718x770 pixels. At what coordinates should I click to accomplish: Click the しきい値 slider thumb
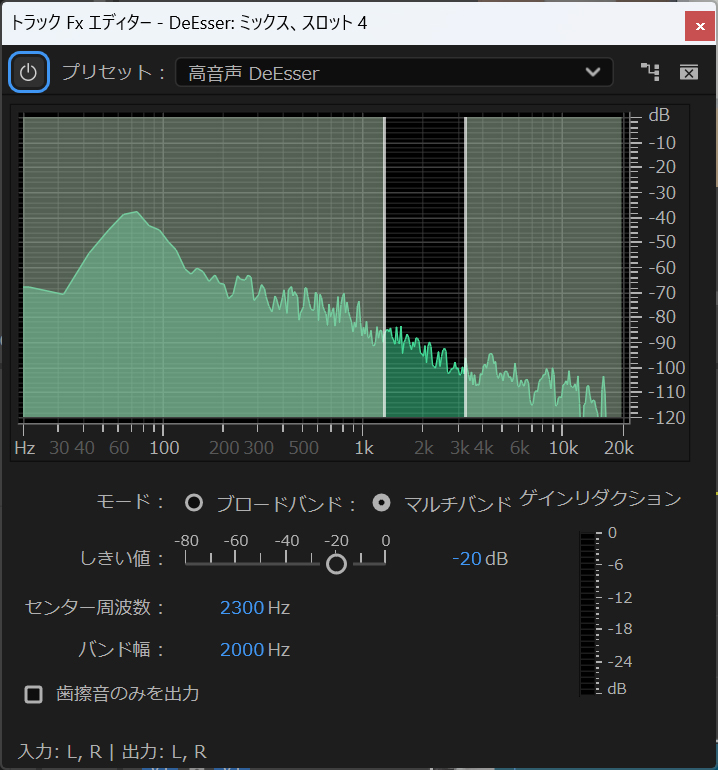pyautogui.click(x=337, y=564)
